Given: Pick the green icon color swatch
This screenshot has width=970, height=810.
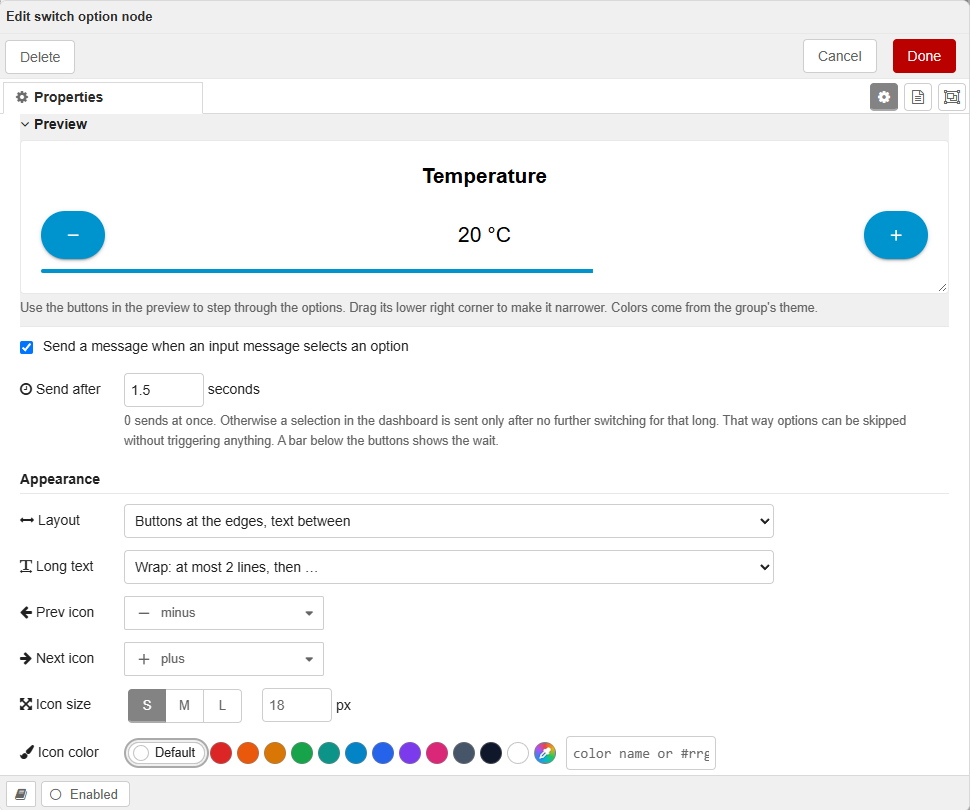Looking at the screenshot, I should coord(302,753).
